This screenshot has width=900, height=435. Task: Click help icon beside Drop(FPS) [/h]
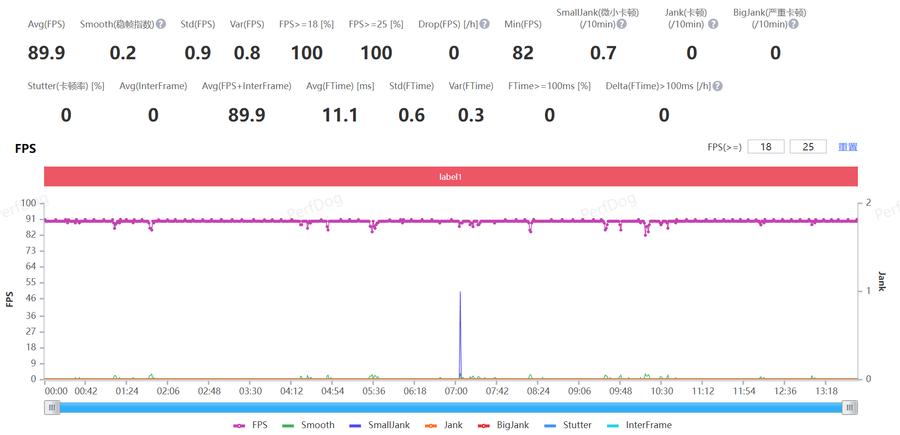(484, 24)
